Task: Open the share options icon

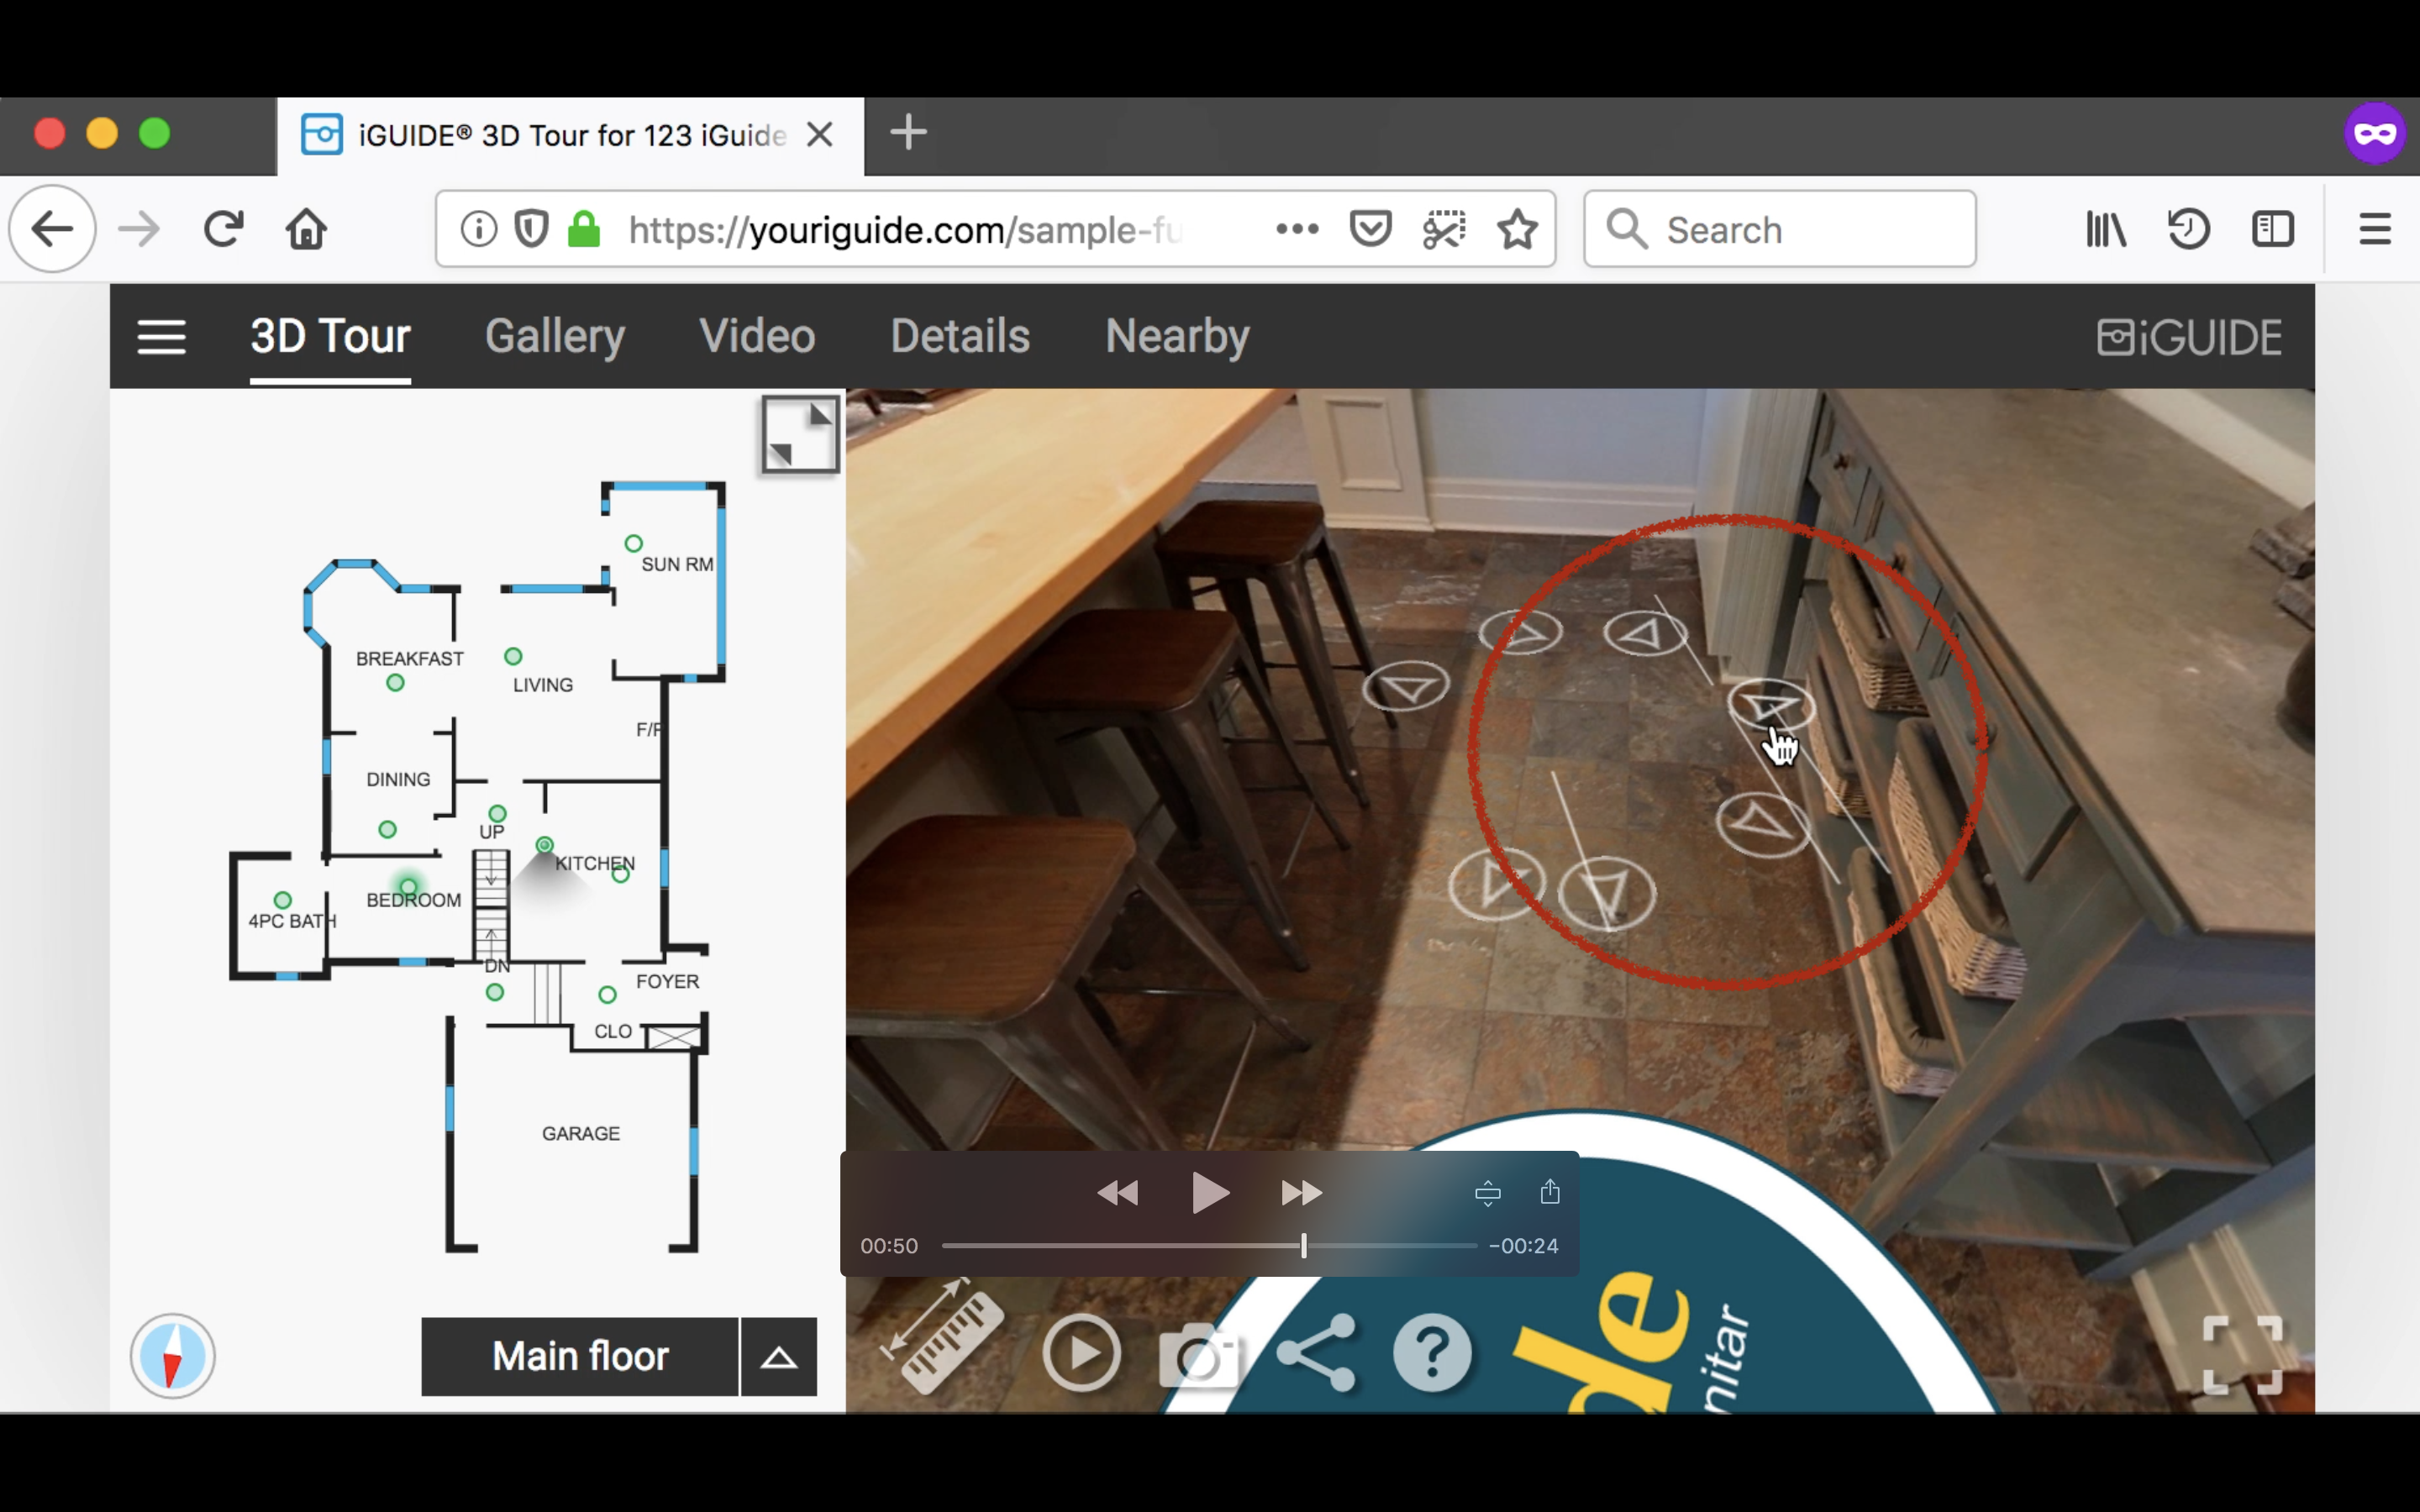Action: 1317,1354
